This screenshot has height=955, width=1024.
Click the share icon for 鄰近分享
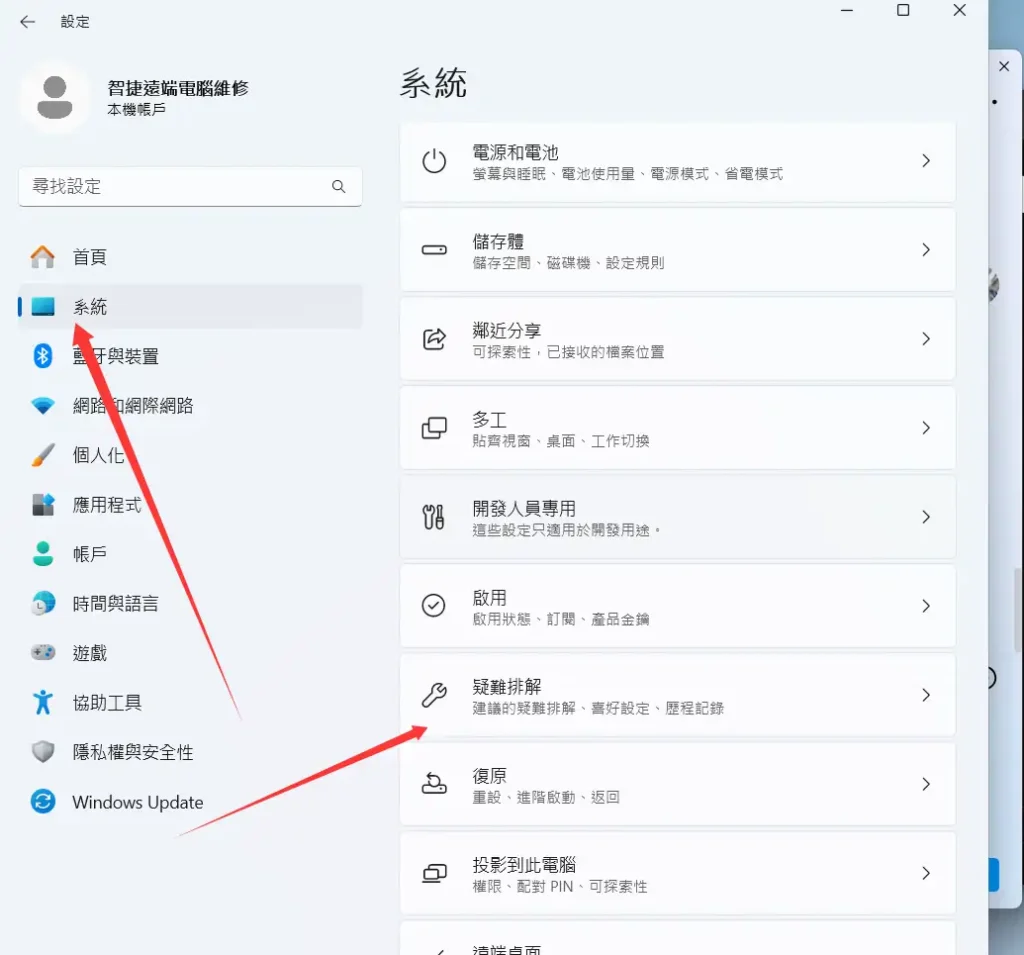click(x=434, y=339)
